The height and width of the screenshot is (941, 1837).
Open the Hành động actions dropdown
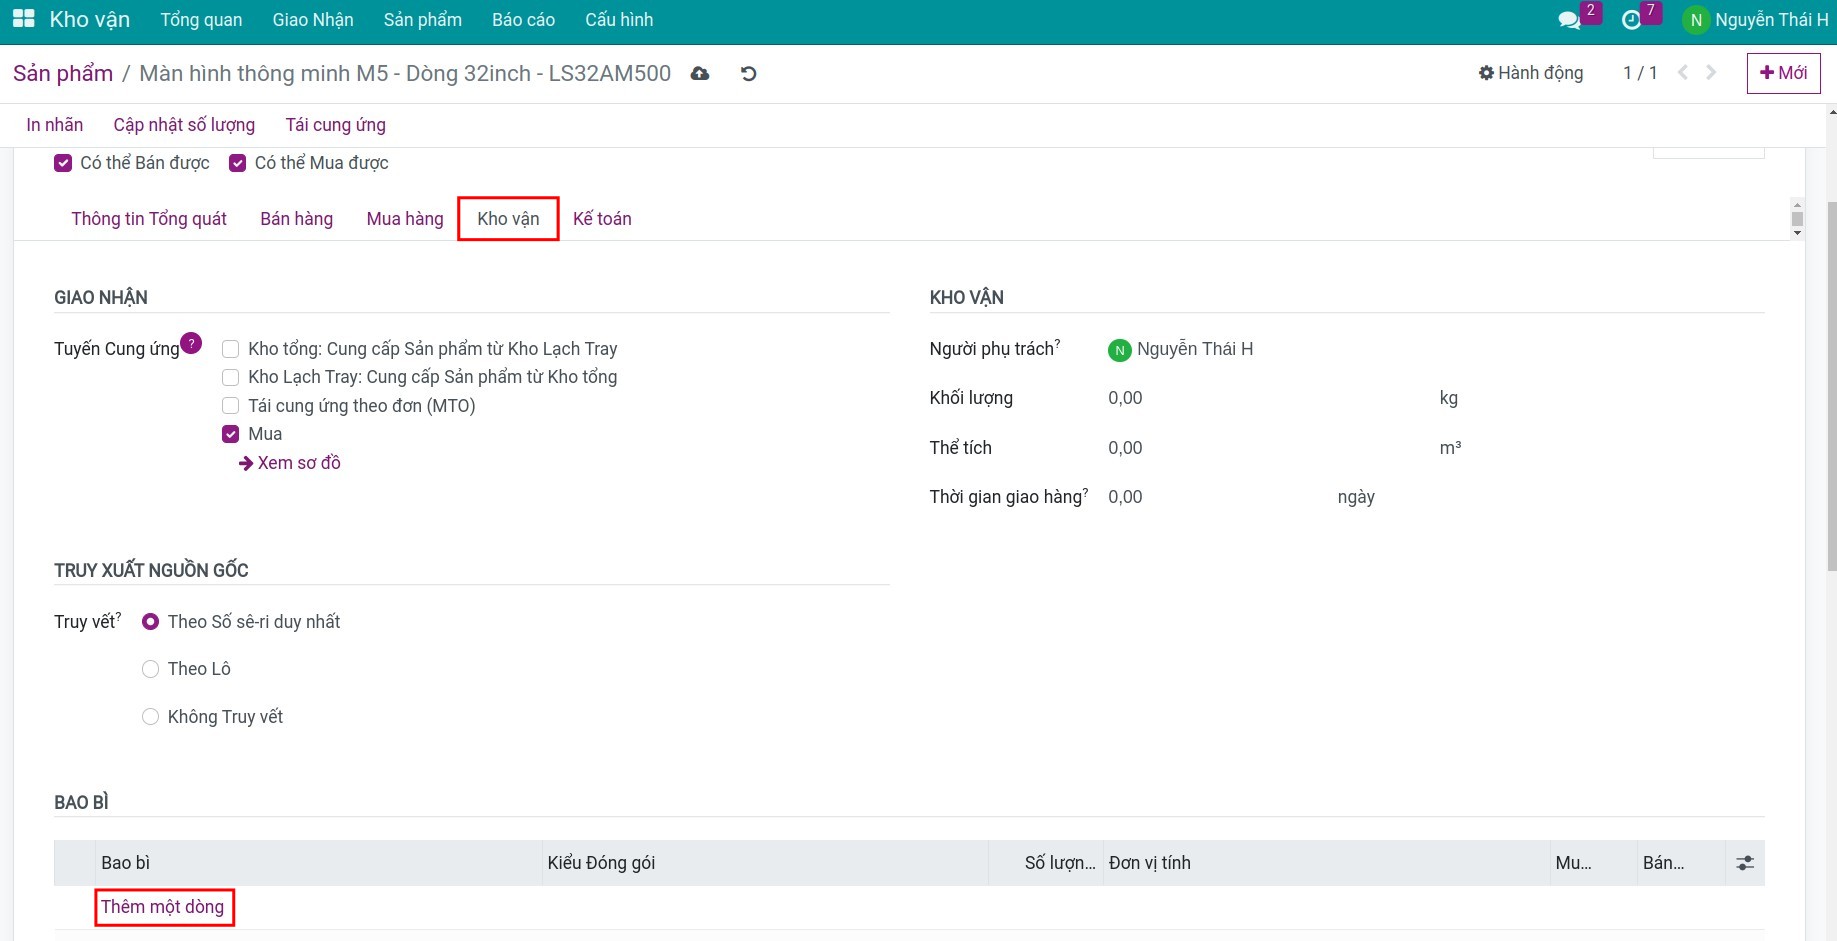[1531, 73]
